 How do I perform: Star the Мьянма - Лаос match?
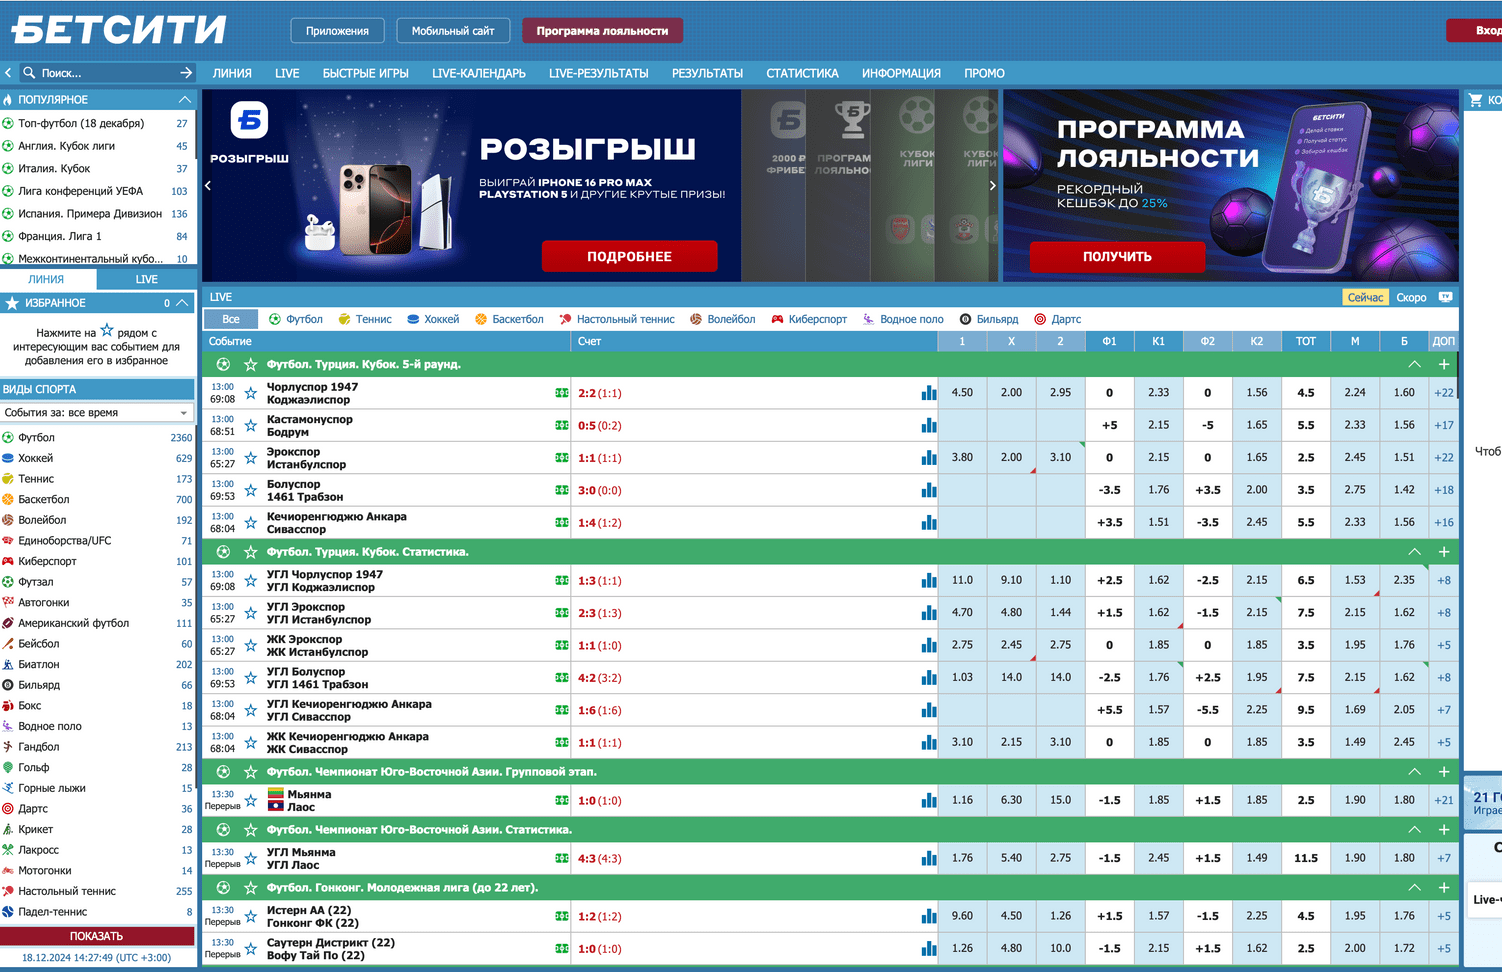pos(251,800)
